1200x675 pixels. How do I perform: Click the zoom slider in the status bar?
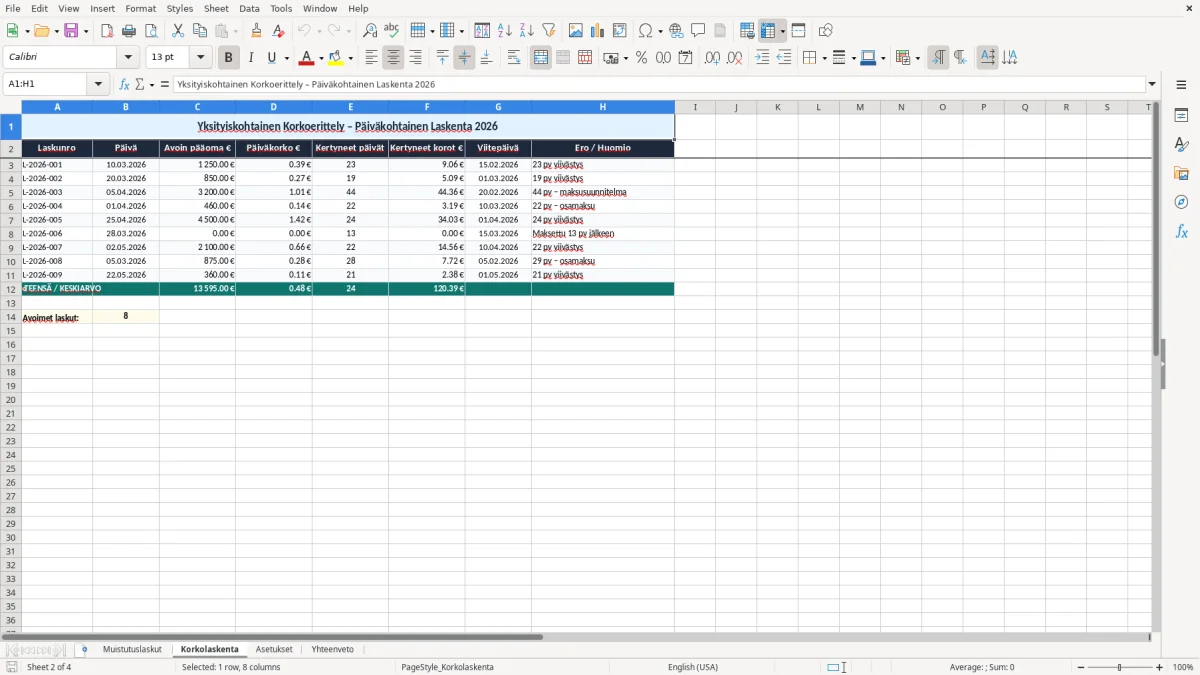1120,667
